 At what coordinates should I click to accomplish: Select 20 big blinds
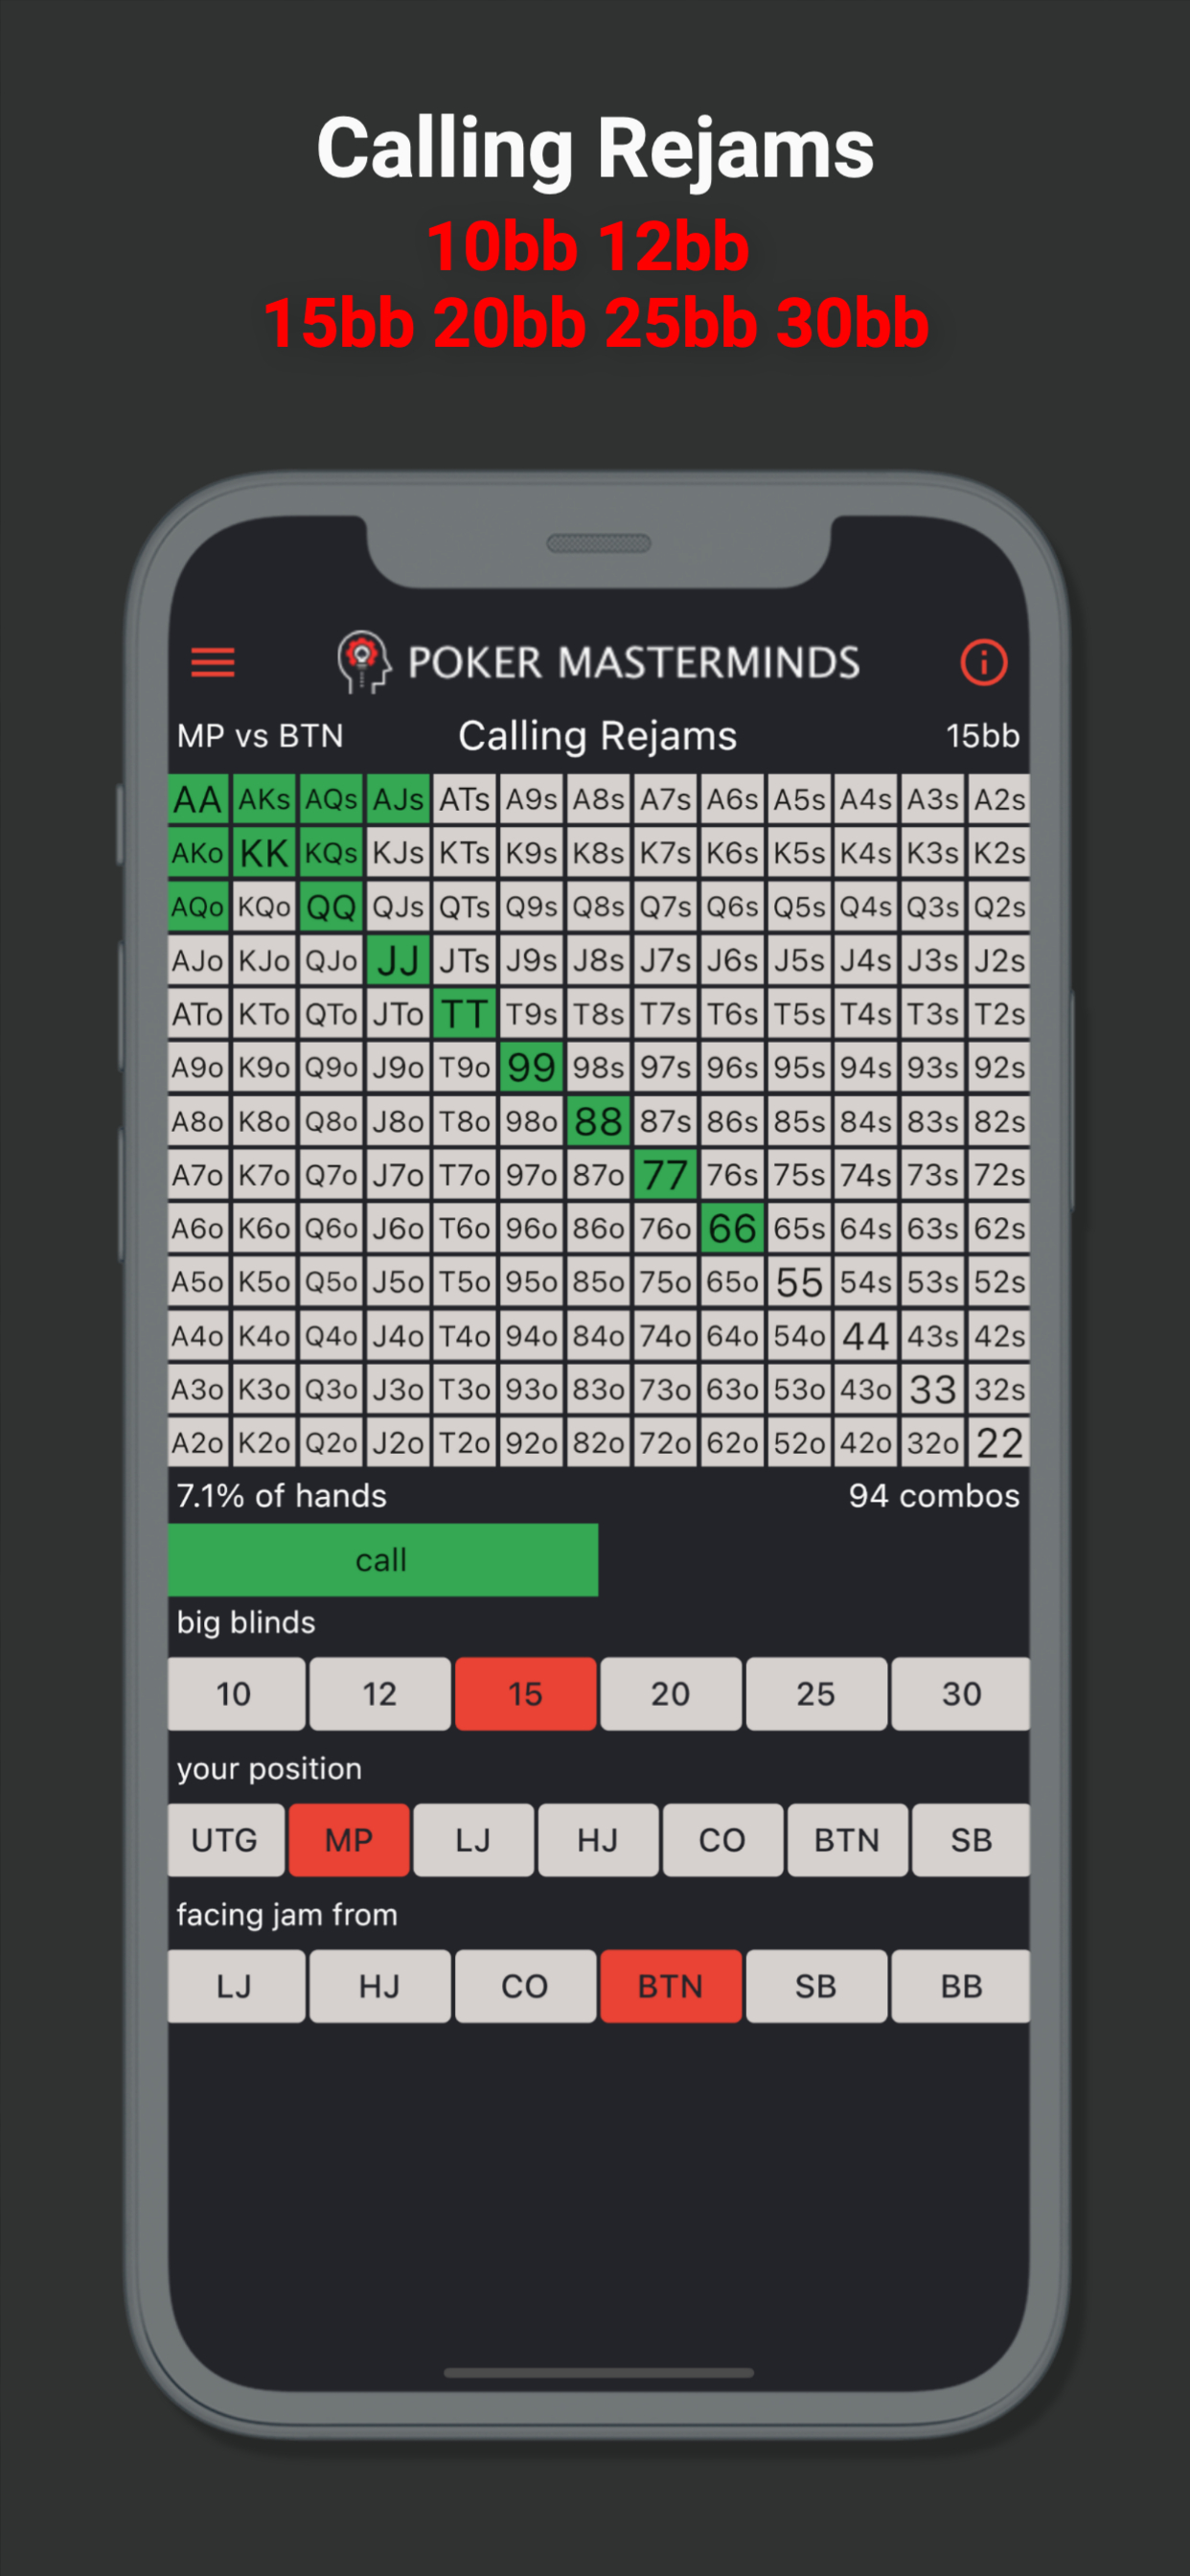tap(671, 1693)
